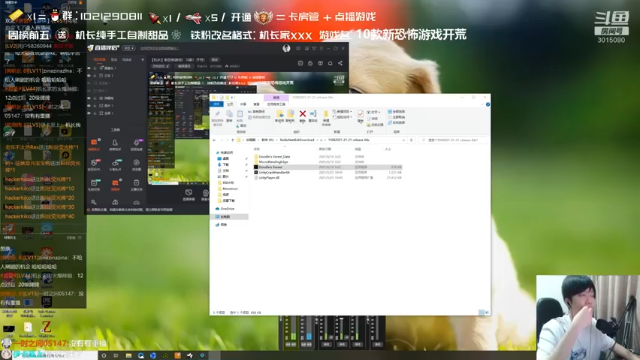Click the user avatar in streaming app title bar

[x=287, y=48]
